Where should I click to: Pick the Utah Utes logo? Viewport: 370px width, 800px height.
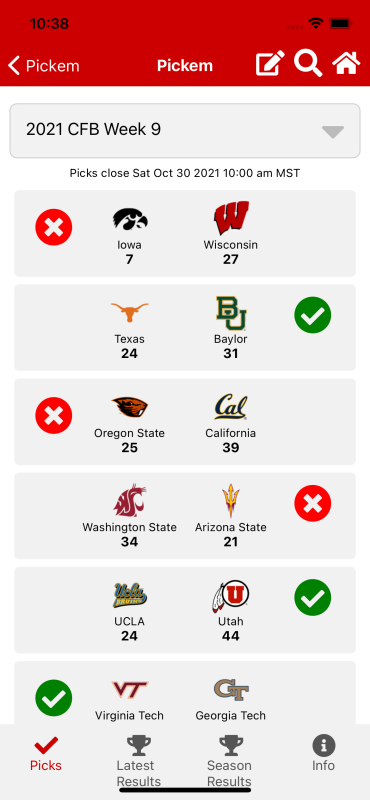[x=231, y=596]
